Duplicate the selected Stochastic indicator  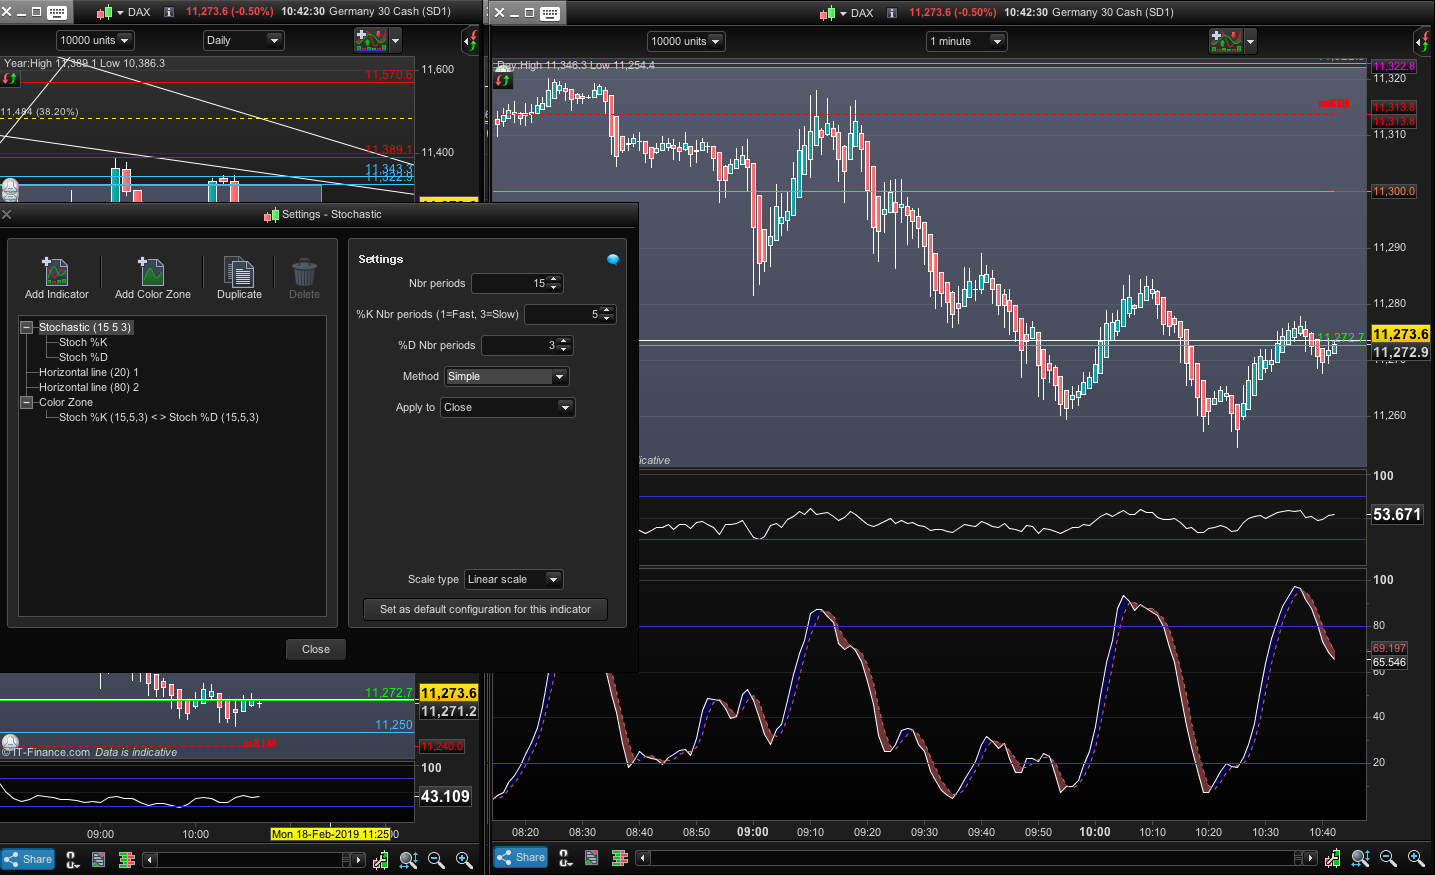[x=239, y=273]
